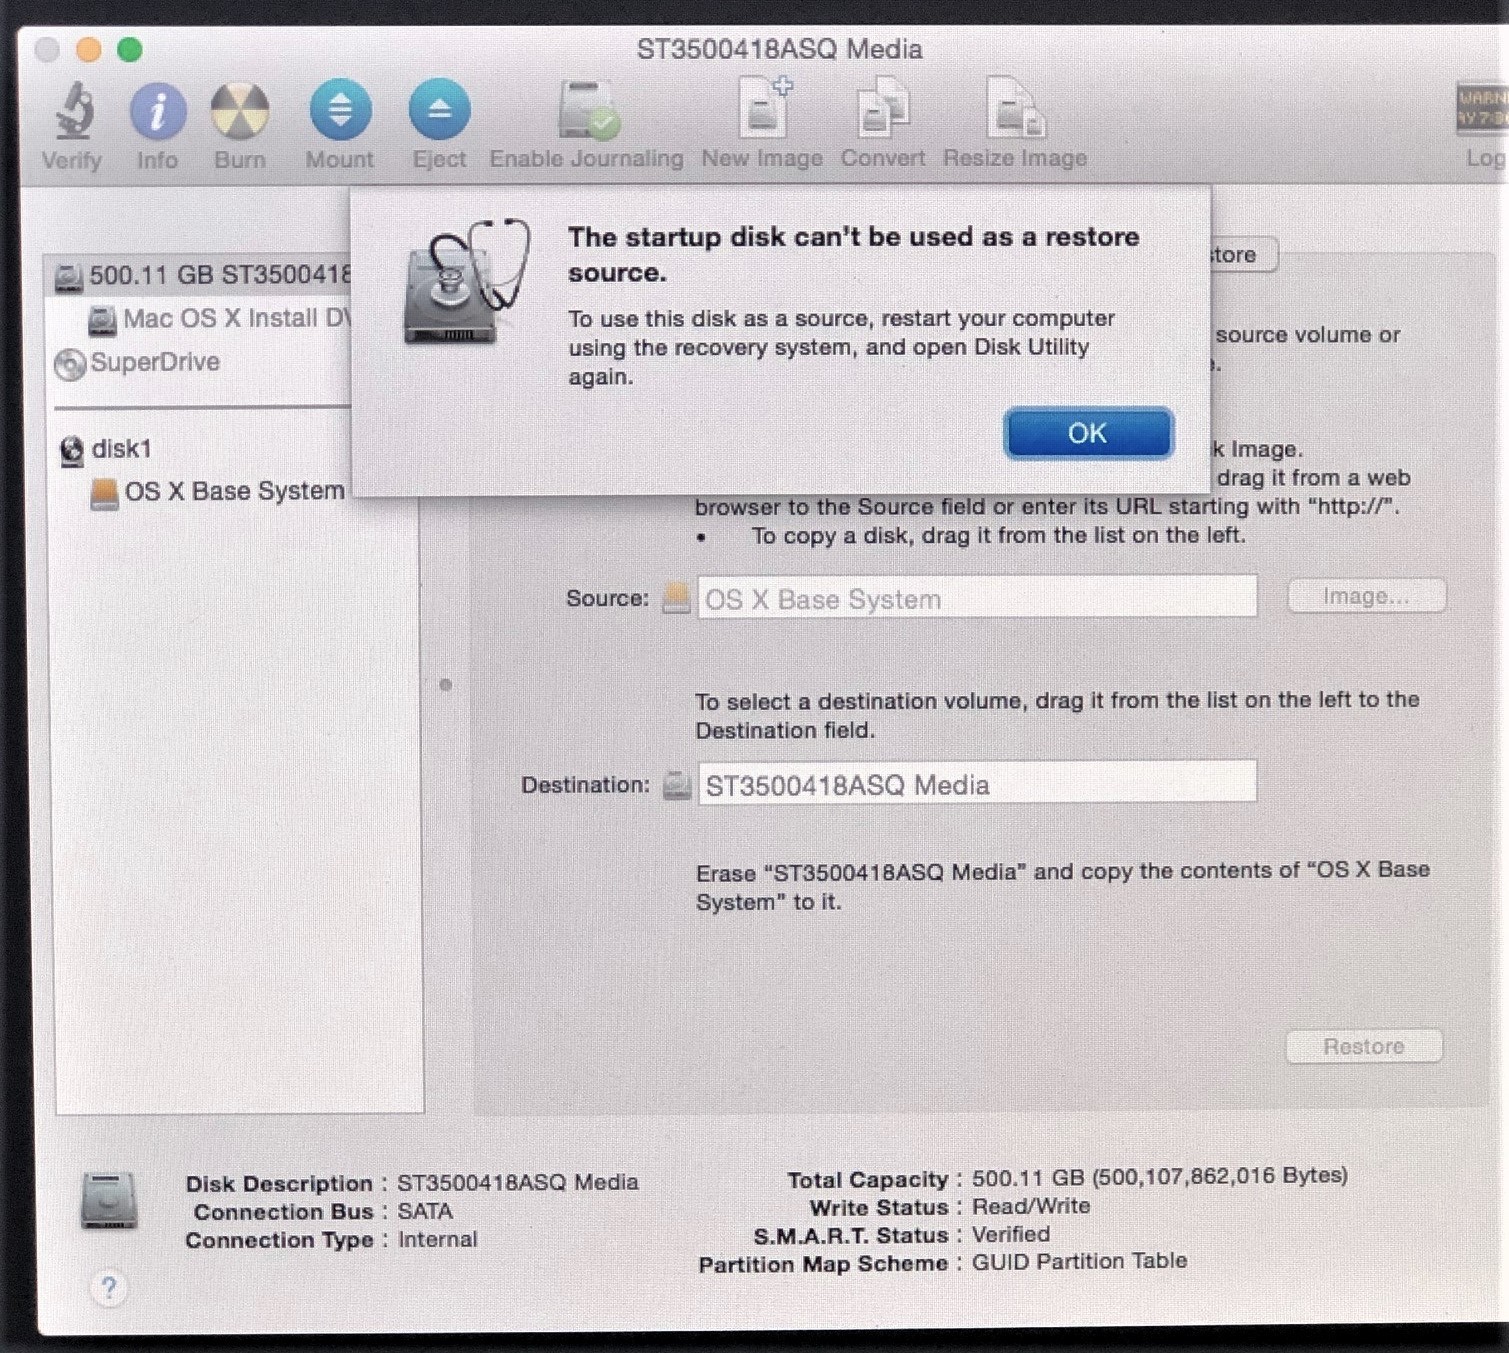
Task: Click the Disk Description value text
Action: (518, 1182)
